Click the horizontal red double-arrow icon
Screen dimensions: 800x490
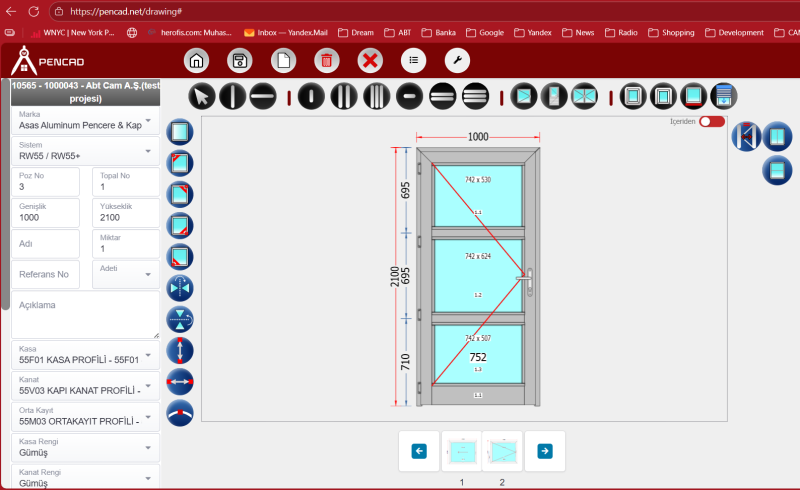[x=180, y=382]
